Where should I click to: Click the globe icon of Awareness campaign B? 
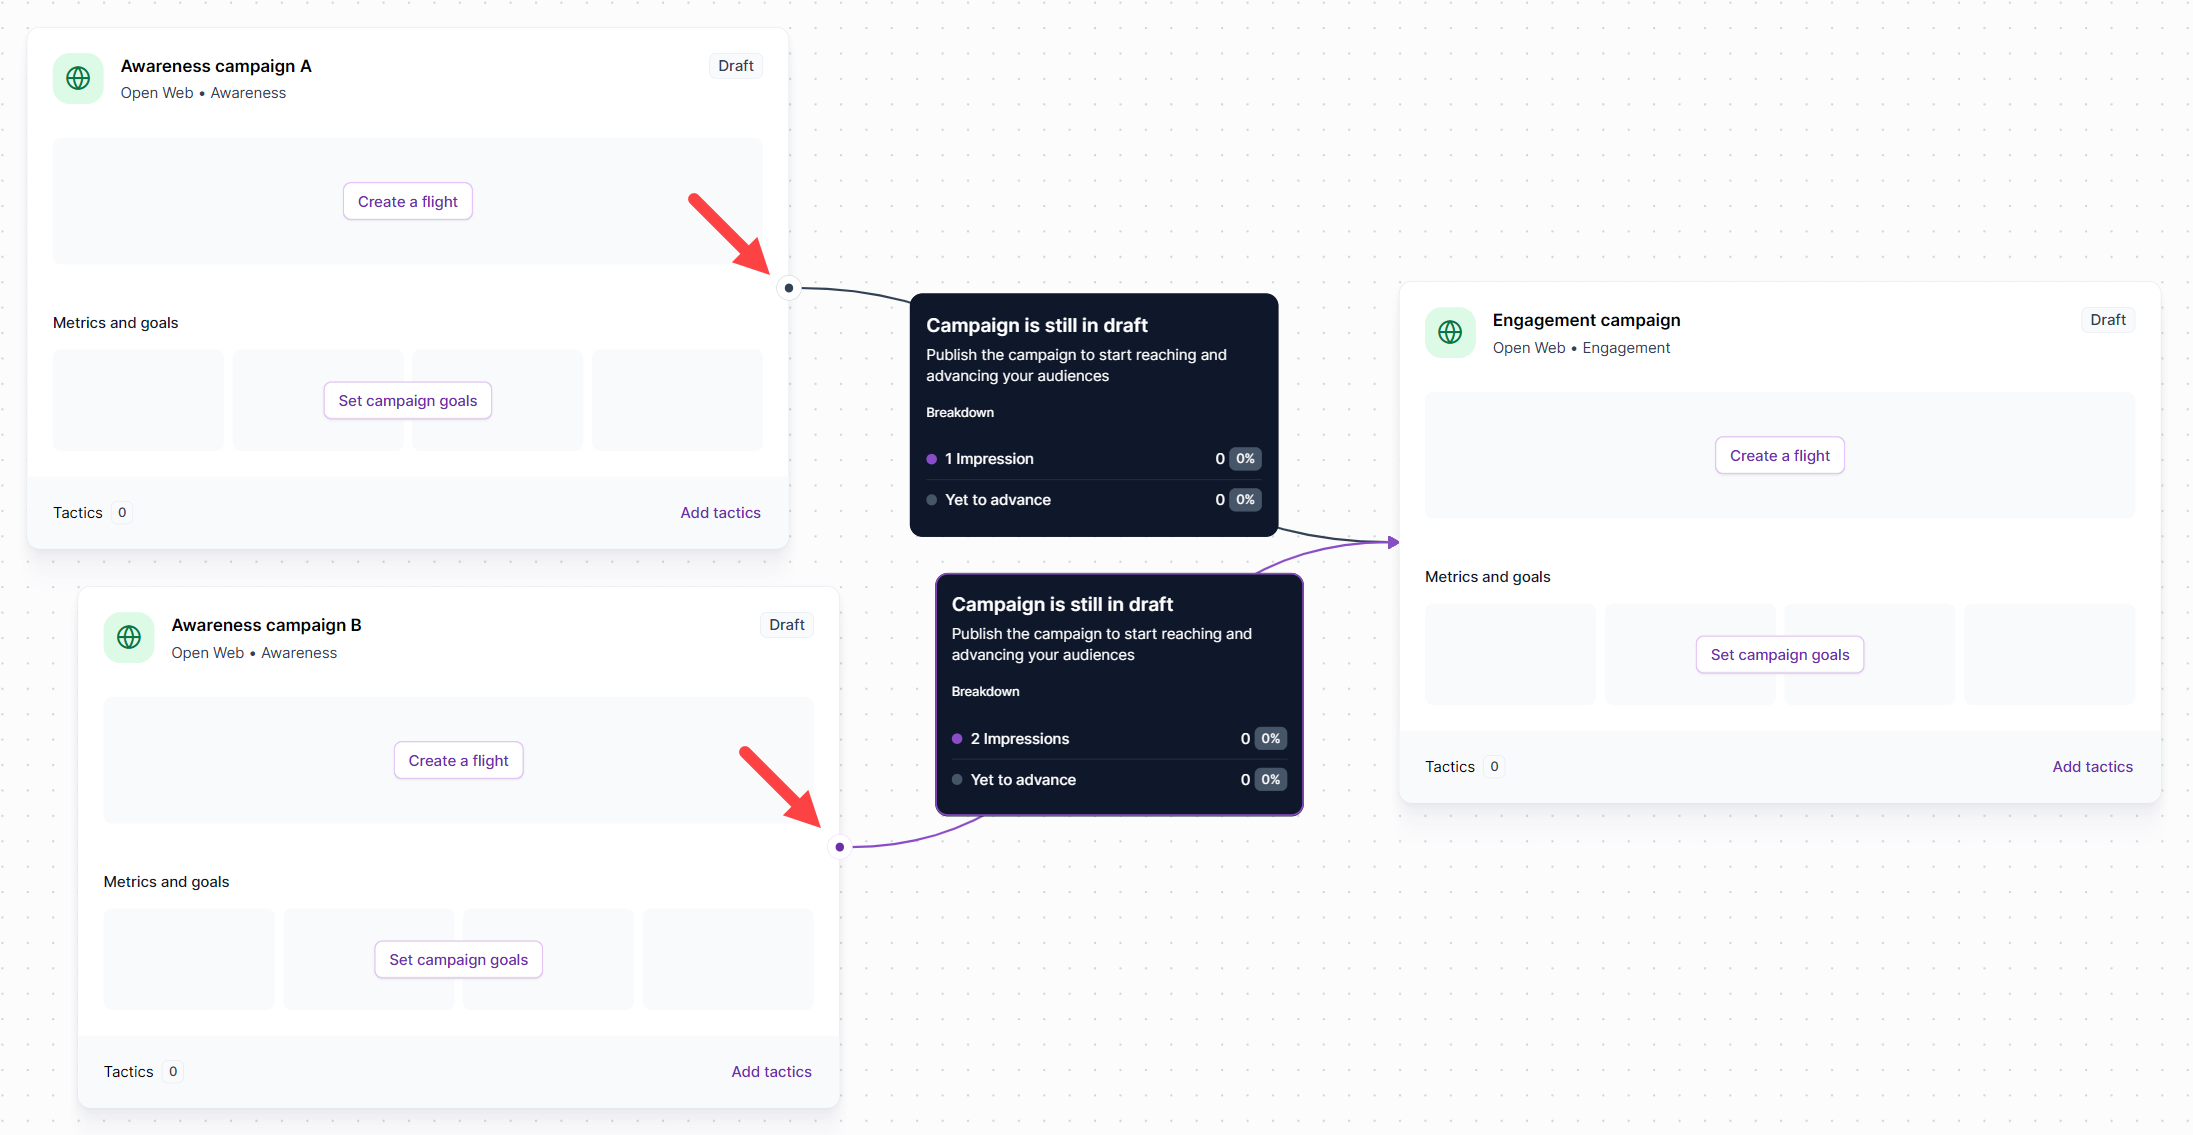(x=129, y=637)
